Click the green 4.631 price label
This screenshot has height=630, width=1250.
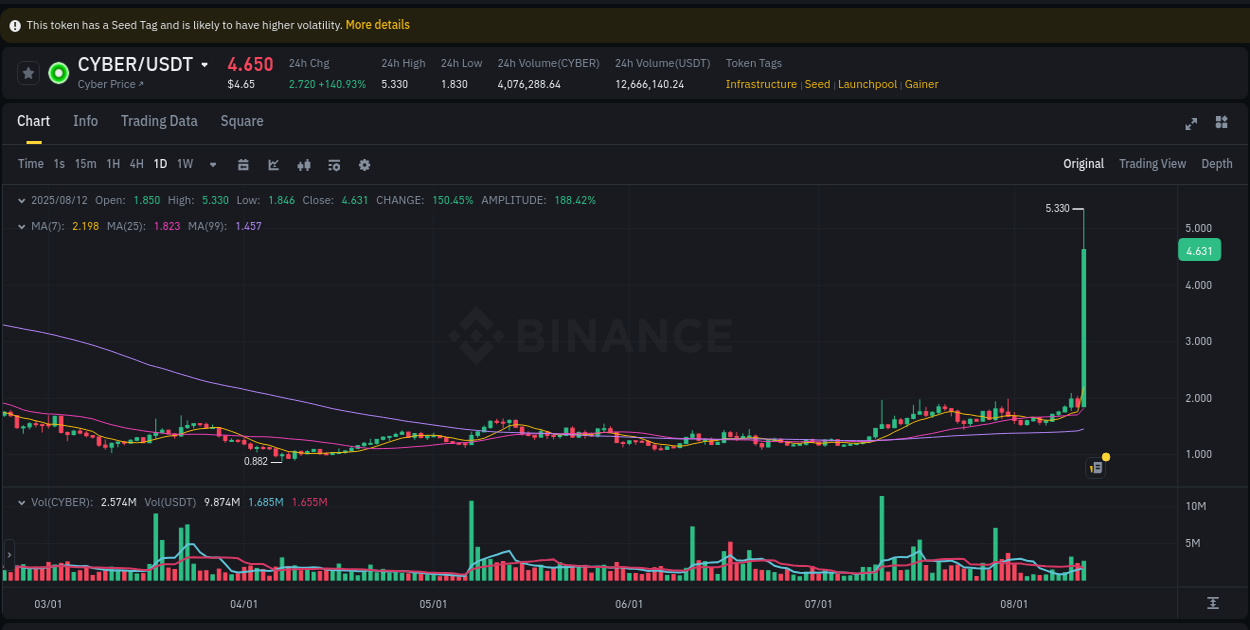[1199, 250]
